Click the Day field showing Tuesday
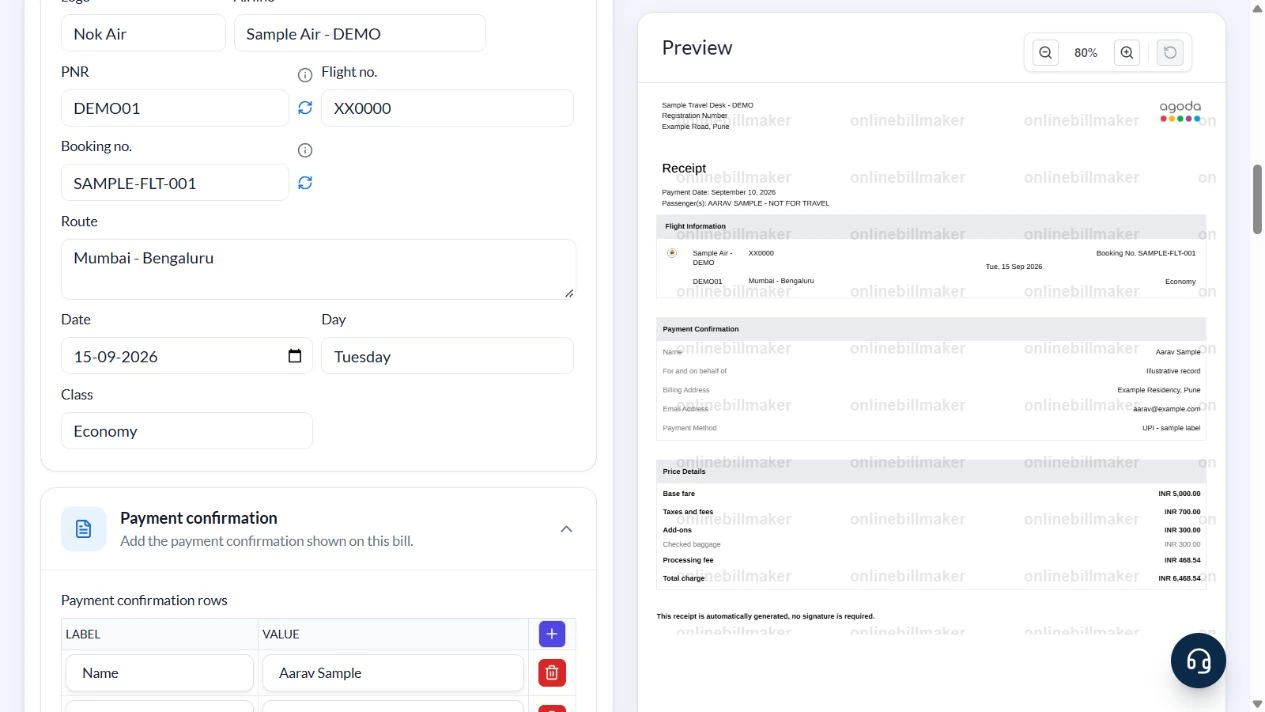 pos(447,356)
